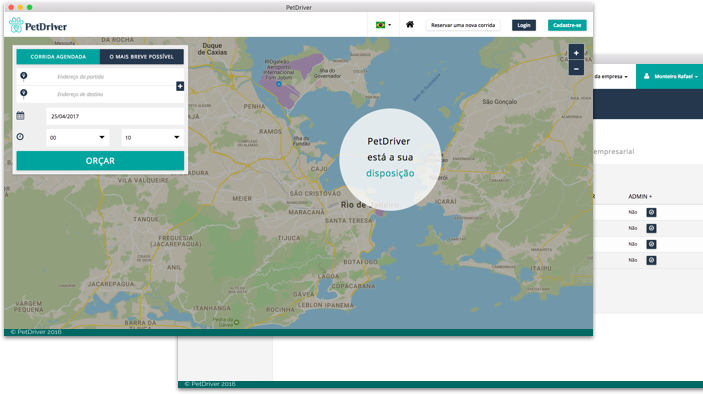Click the date field 25/04/2017
703x394 pixels.
tap(115, 116)
